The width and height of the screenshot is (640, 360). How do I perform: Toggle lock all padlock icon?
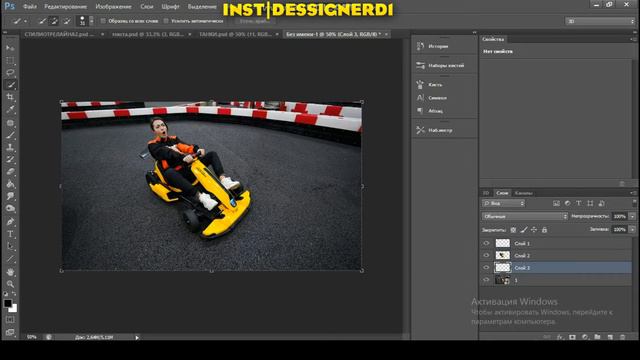click(544, 230)
